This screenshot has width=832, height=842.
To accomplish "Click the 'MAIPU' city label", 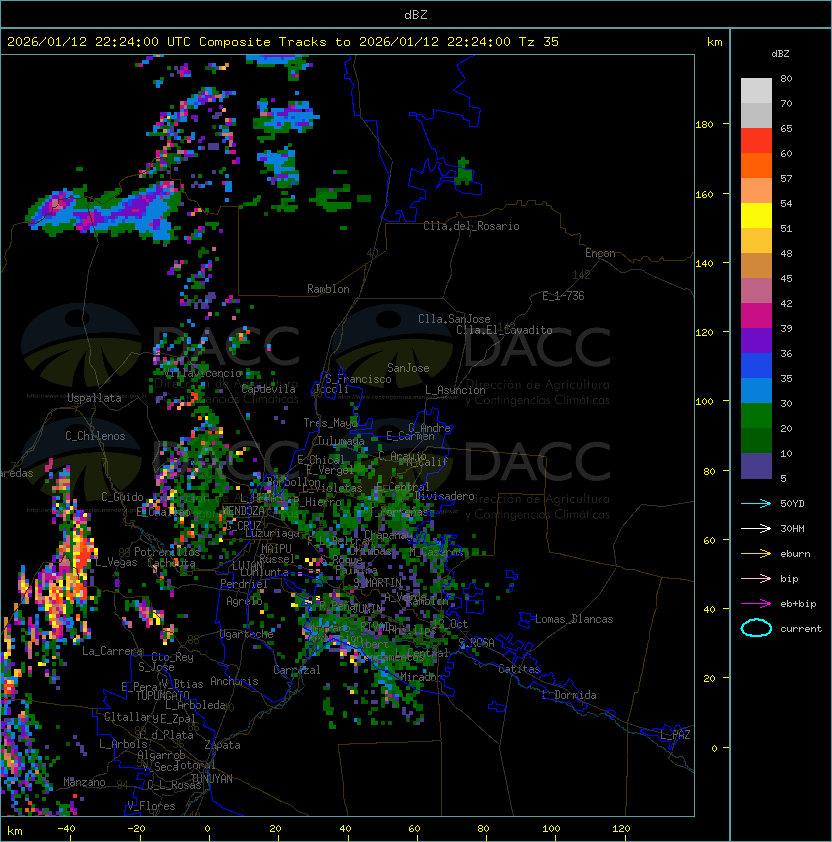I will [276, 549].
